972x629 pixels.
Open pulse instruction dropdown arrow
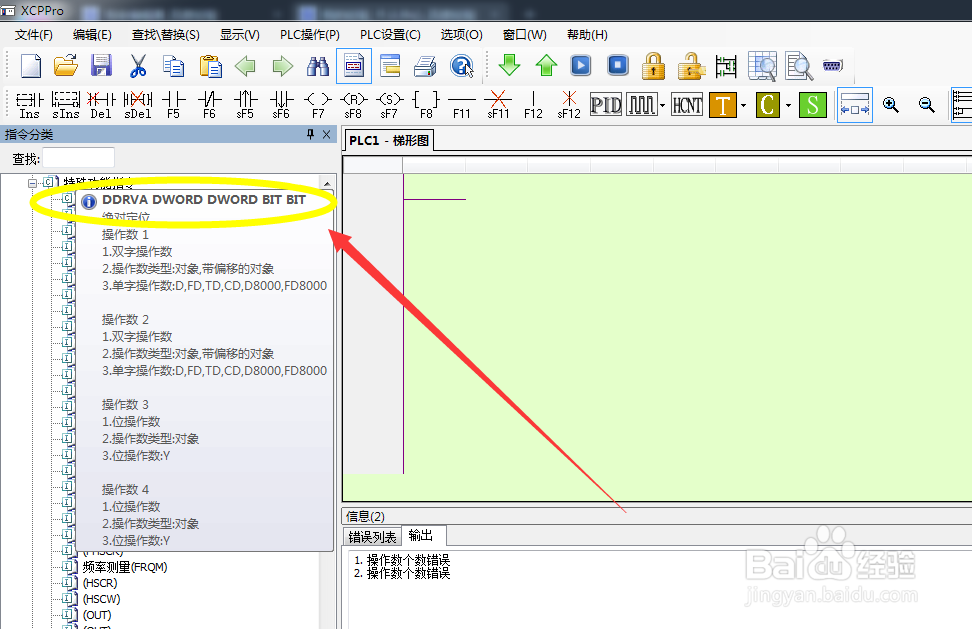[662, 105]
